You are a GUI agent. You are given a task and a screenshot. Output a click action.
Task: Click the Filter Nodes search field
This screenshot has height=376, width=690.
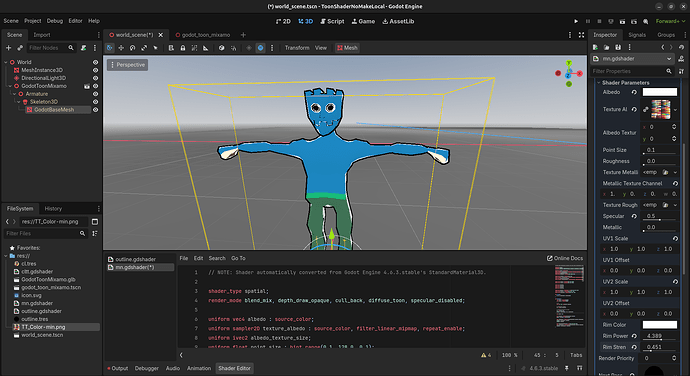pyautogui.click(x=51, y=48)
